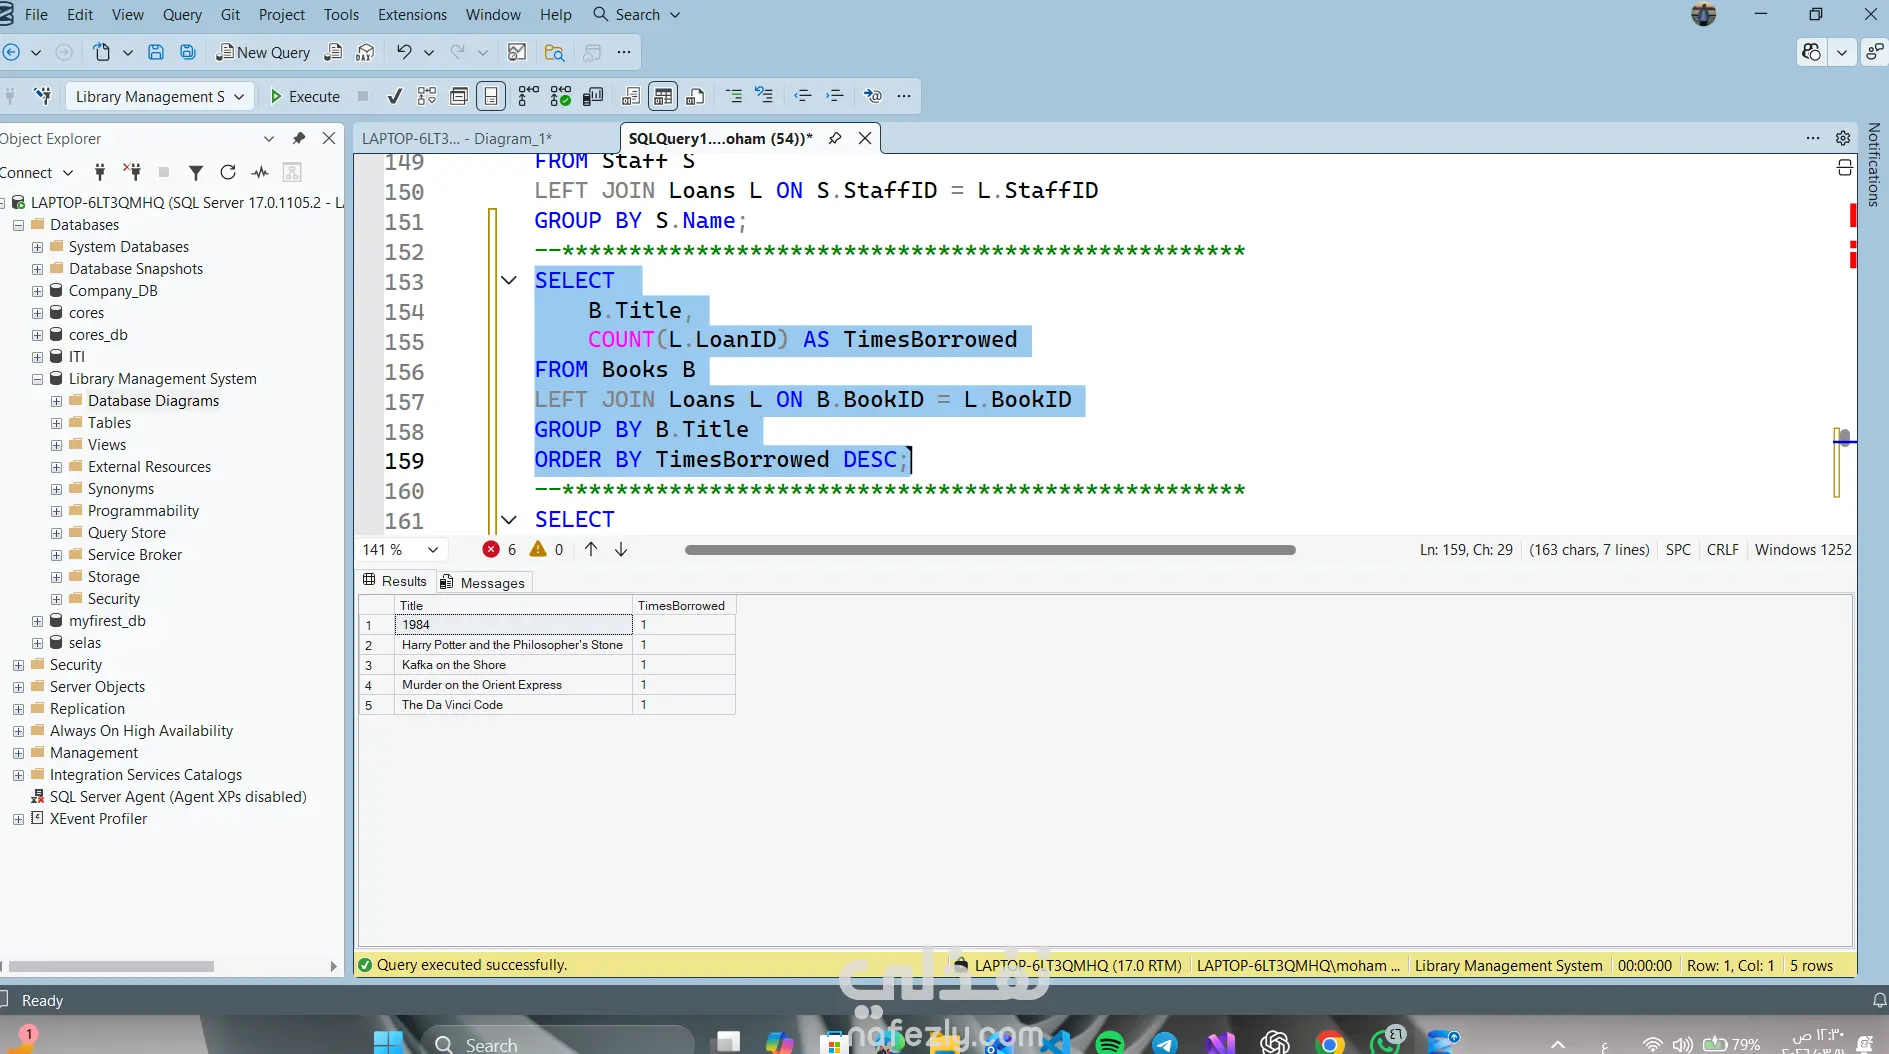Open the Activity Monitor icon in Object Explorer
This screenshot has width=1889, height=1054.
tap(260, 172)
